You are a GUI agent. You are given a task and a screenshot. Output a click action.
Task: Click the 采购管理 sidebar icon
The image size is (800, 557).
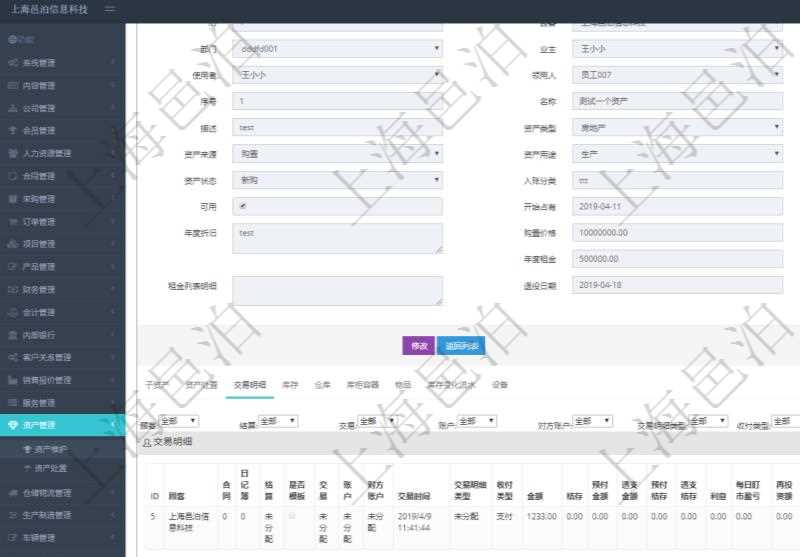pyautogui.click(x=13, y=199)
